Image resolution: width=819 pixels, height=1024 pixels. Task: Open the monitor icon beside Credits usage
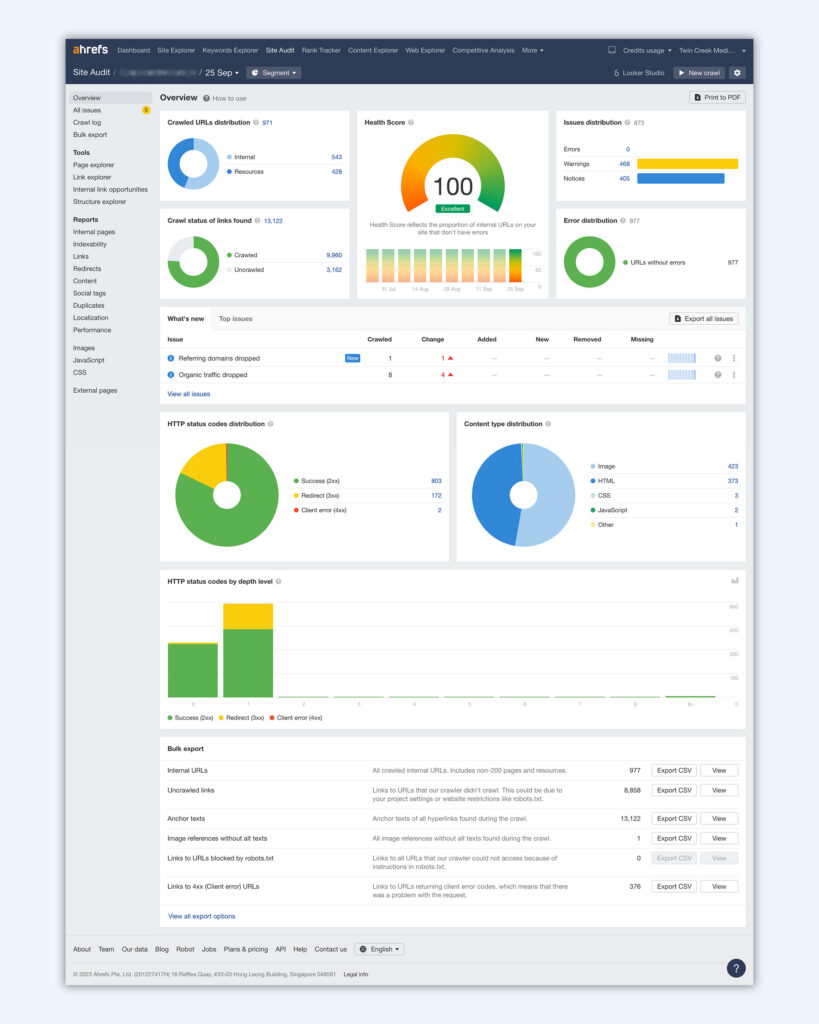click(612, 50)
